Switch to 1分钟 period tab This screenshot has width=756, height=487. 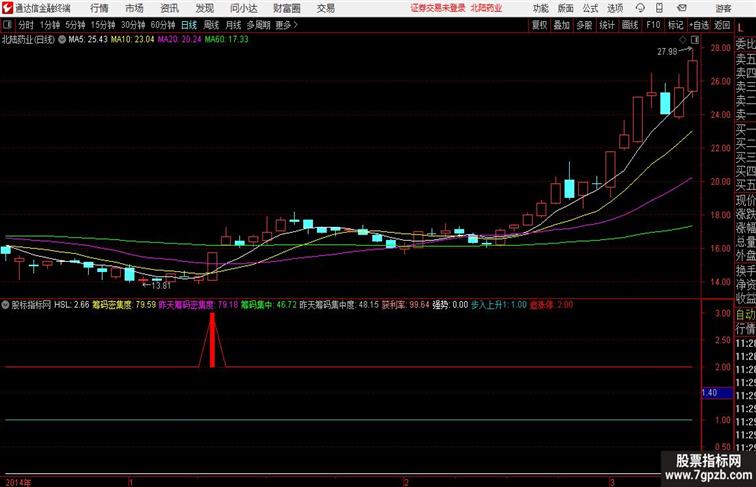[50, 25]
